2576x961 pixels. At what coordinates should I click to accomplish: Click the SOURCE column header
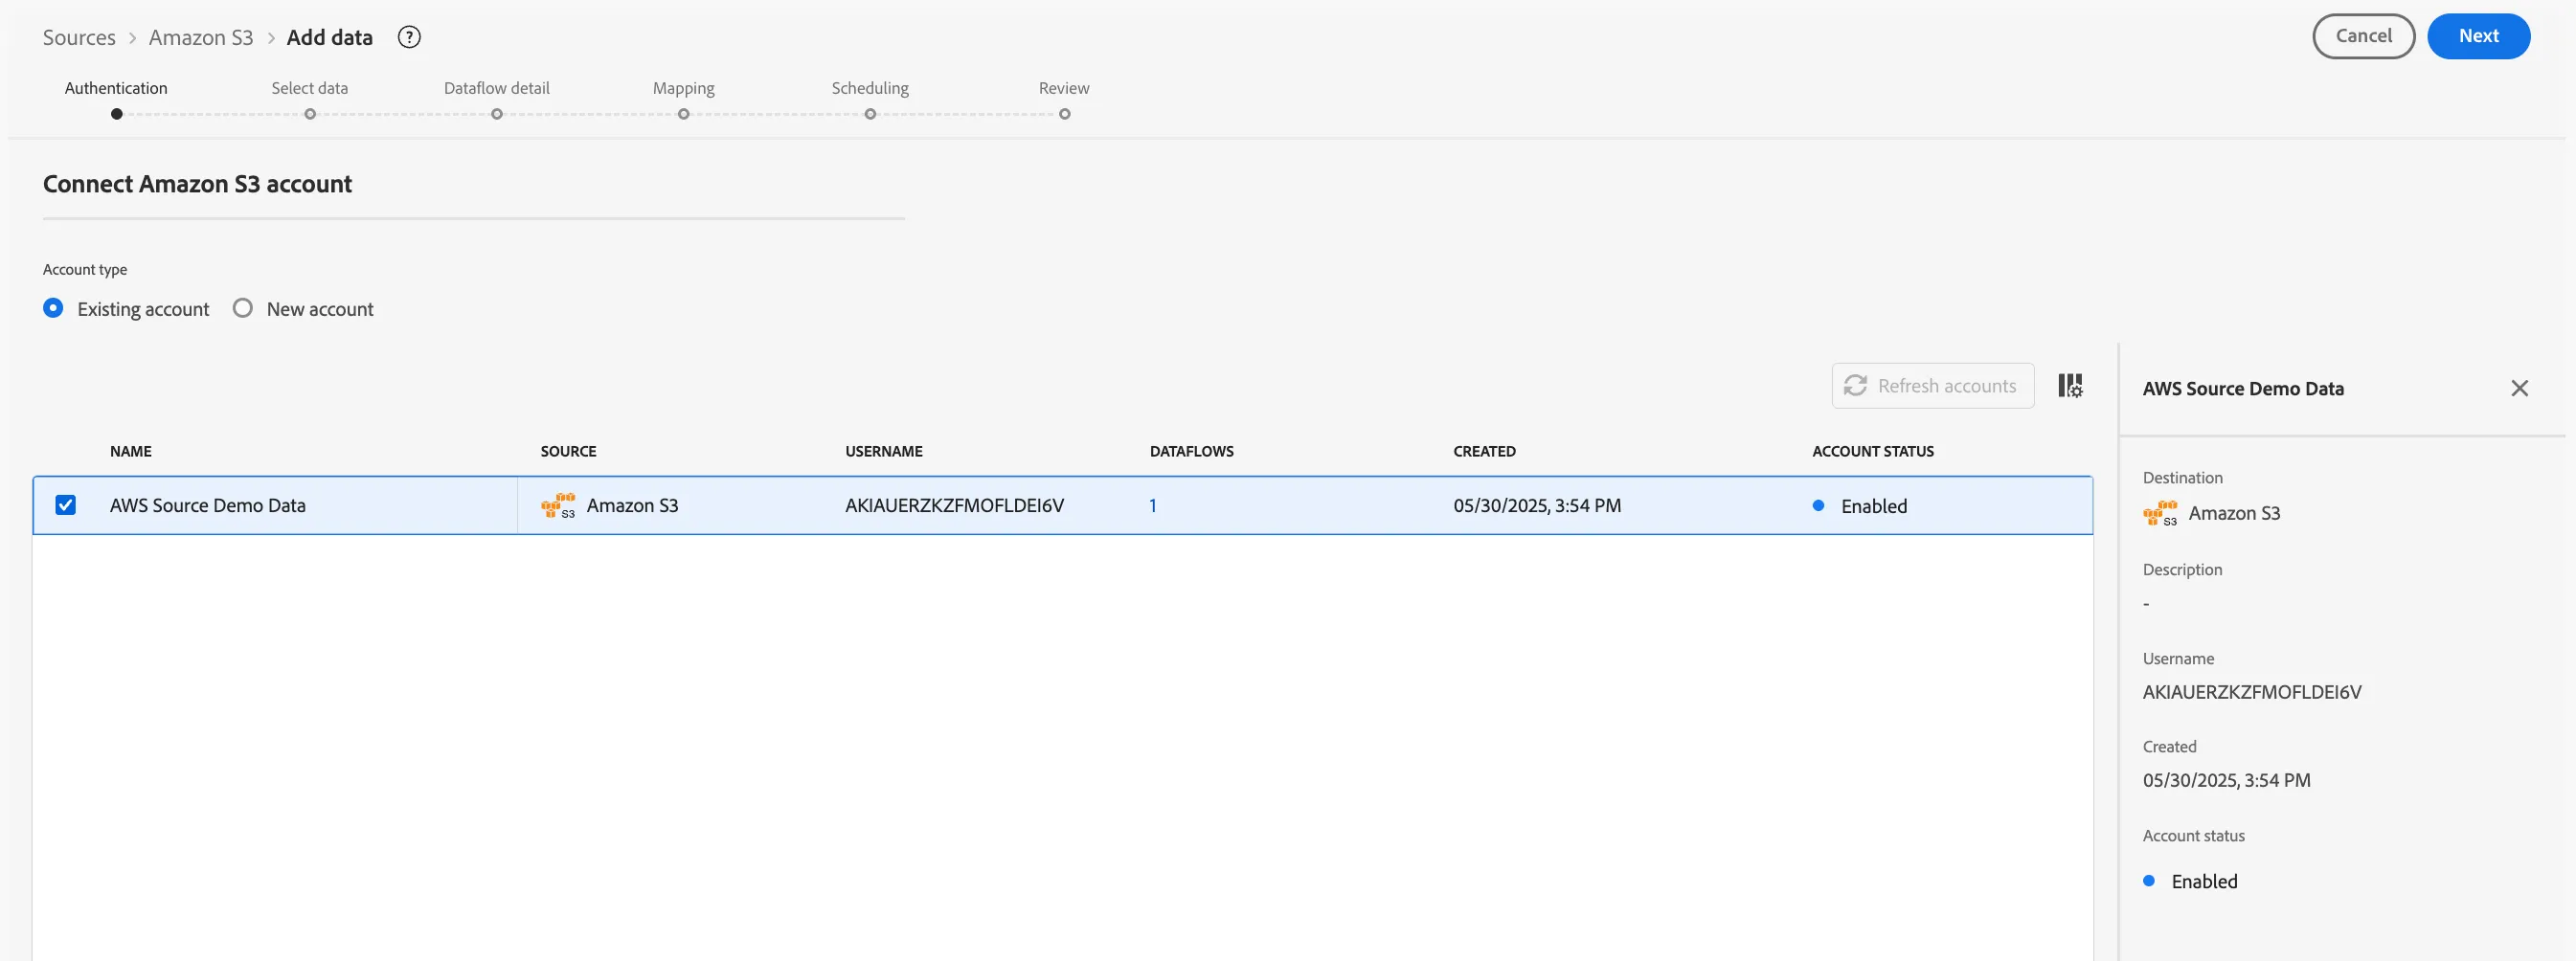pyautogui.click(x=568, y=451)
